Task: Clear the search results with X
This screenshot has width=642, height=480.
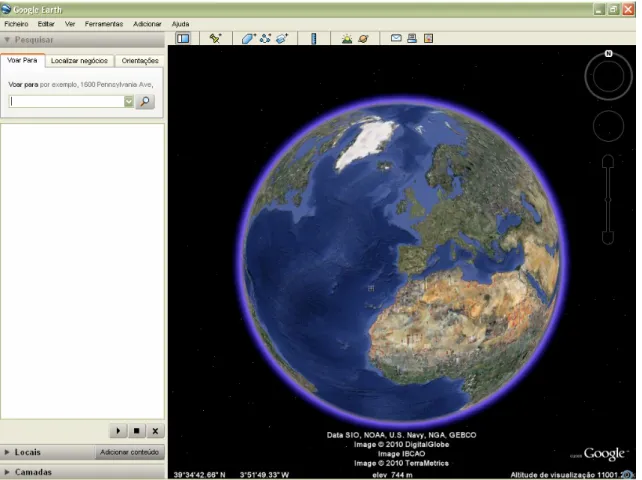Action: [155, 431]
